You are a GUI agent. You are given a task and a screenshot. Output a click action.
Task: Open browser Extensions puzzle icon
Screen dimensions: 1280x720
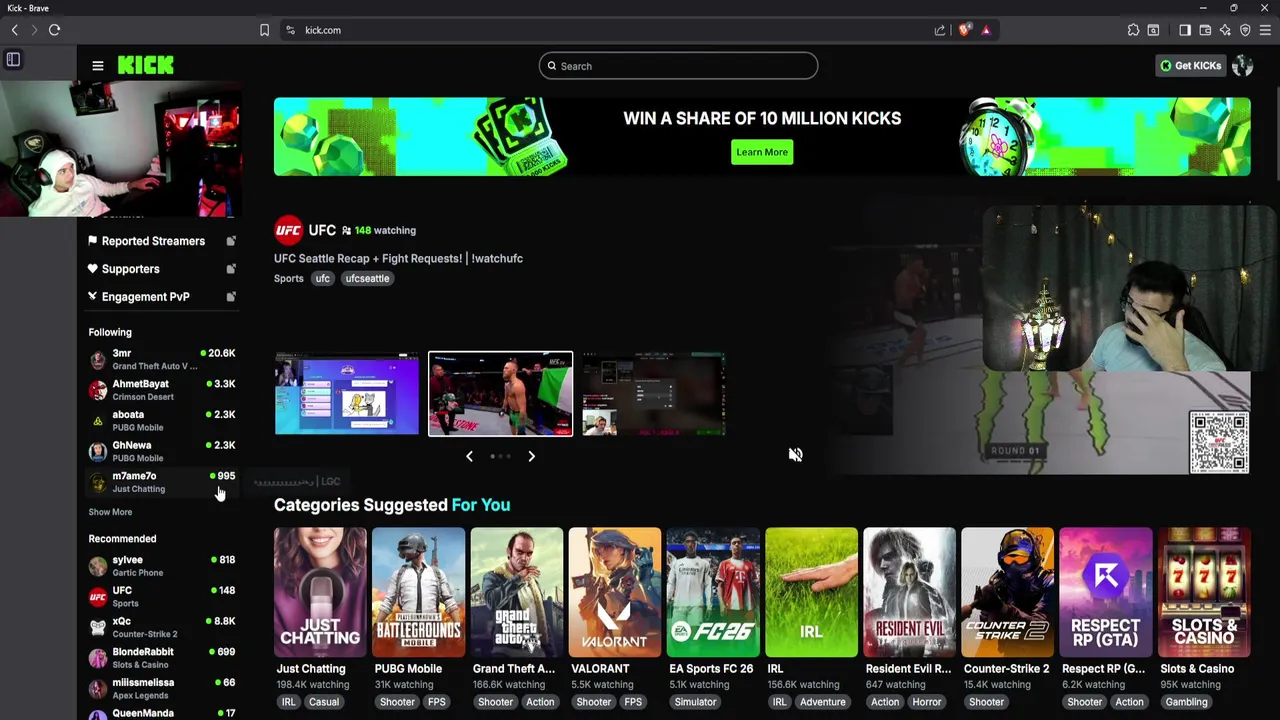[x=1133, y=30]
